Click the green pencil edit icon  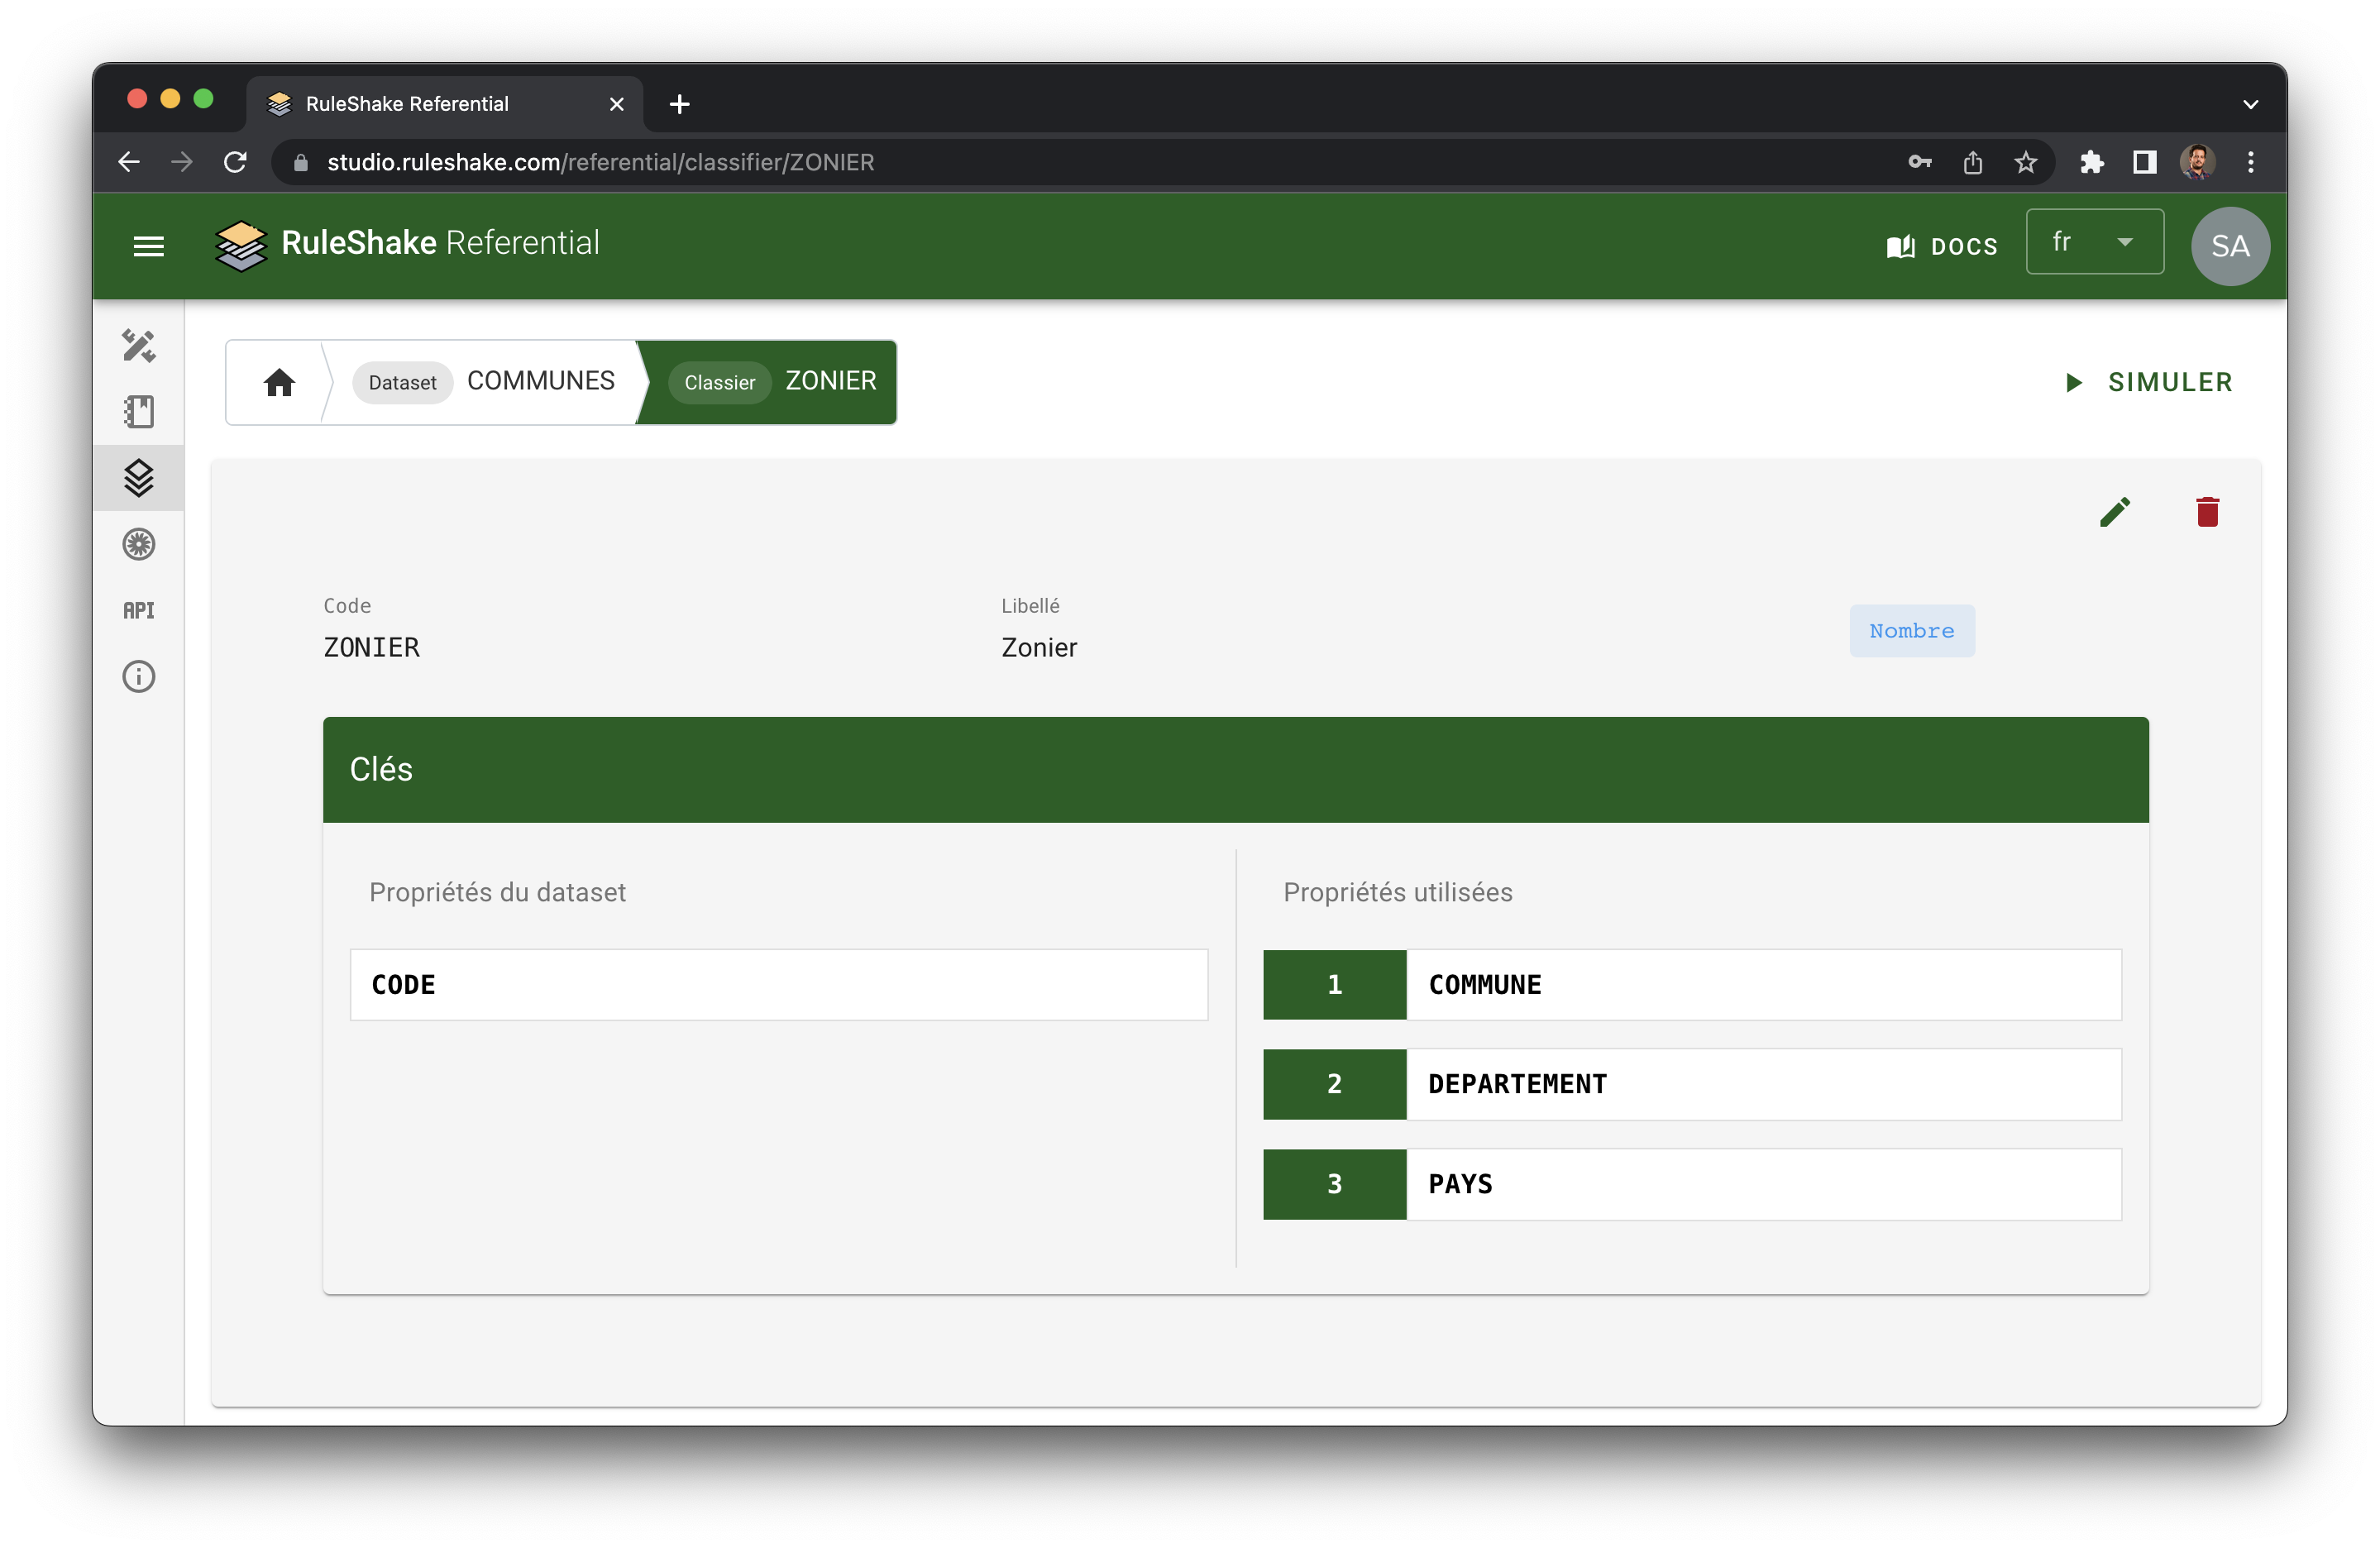pyautogui.click(x=2114, y=512)
